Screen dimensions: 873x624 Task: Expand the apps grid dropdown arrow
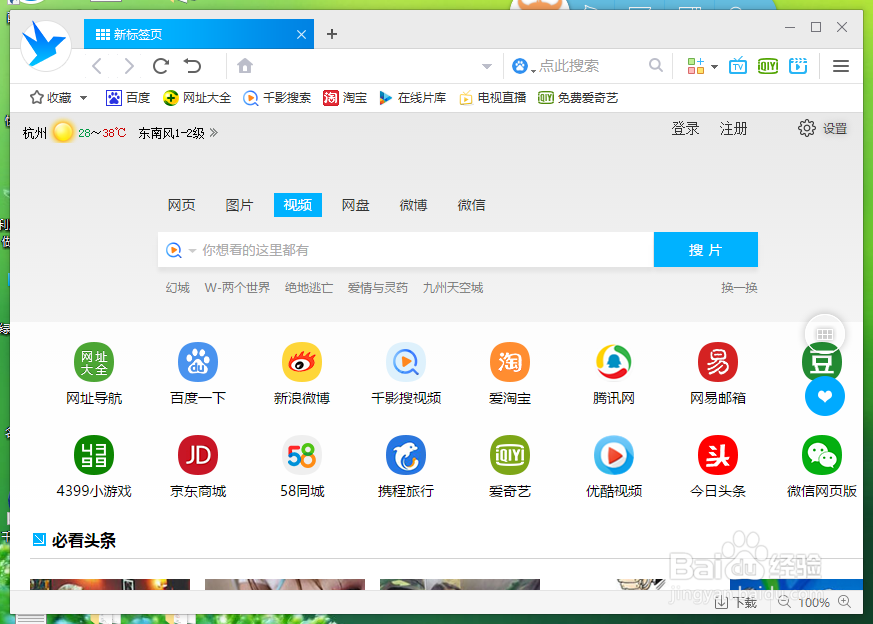click(714, 67)
